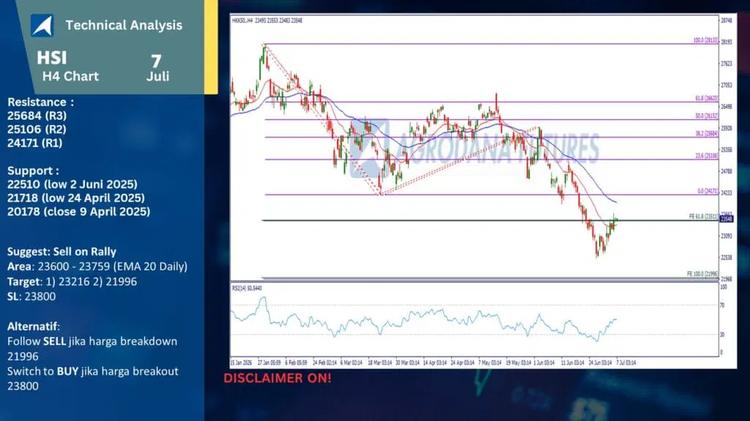Click the 28748 price at top of axis
The width and height of the screenshot is (750, 421).
(x=727, y=21)
